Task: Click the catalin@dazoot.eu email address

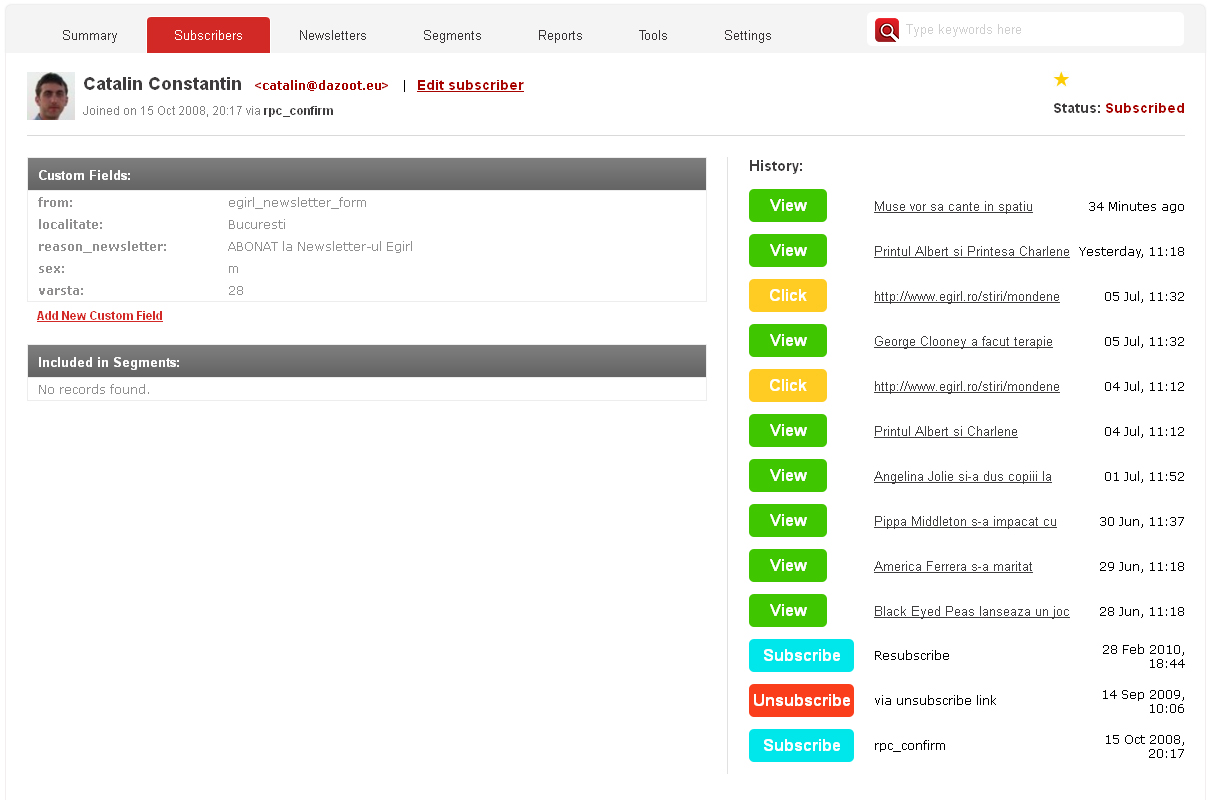Action: (x=321, y=86)
